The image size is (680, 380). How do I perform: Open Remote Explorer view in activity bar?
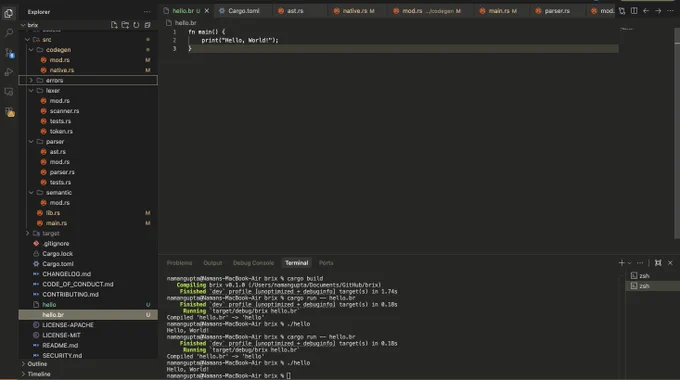click(x=9, y=92)
